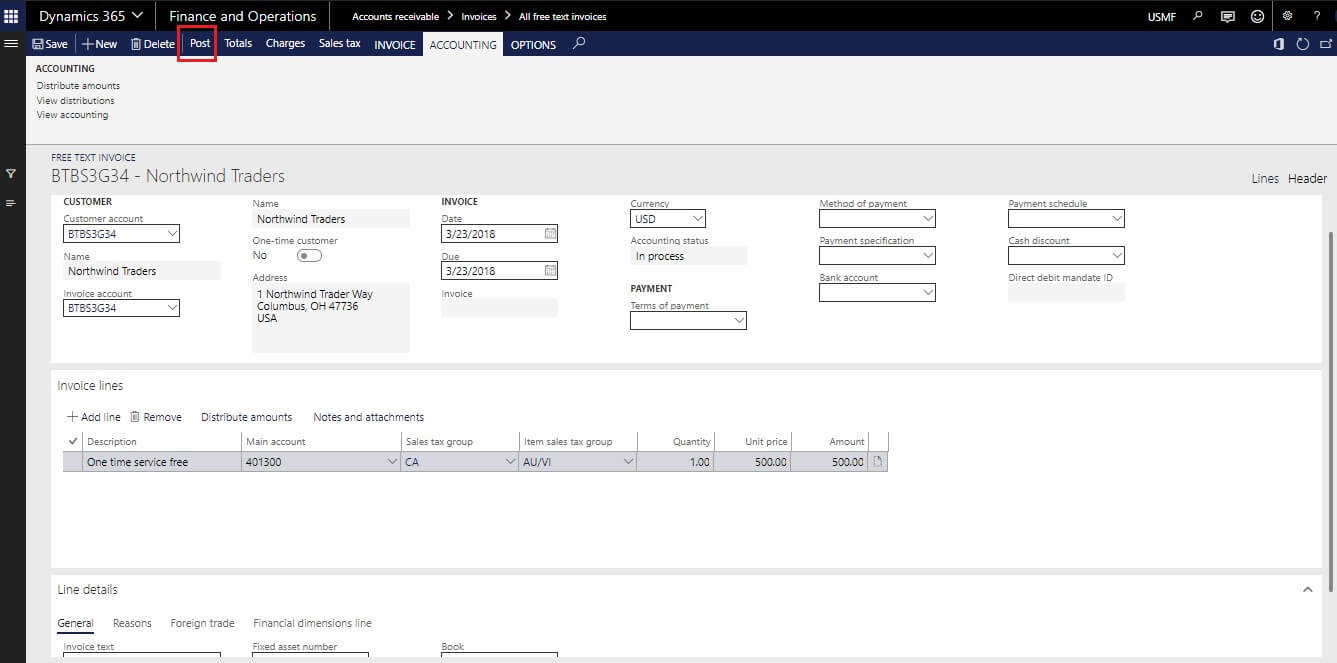Open the Foreign trade tab
The image size is (1337, 663).
click(202, 623)
